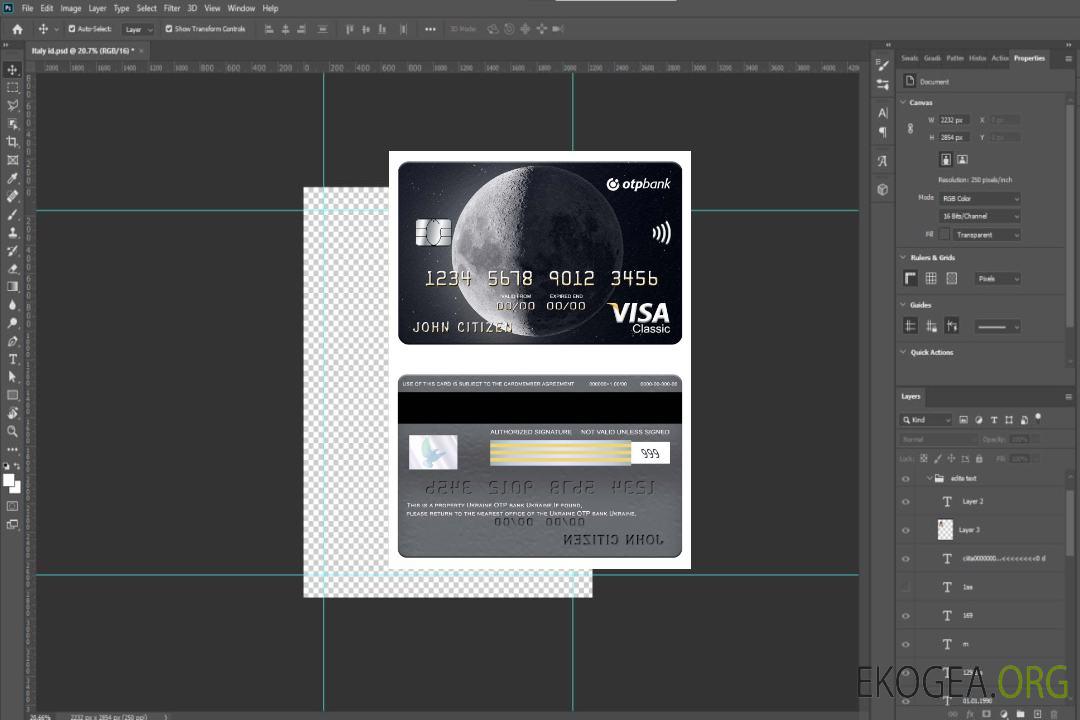Click the lock position icon
Screen dimensions: 1080x720
(951, 458)
